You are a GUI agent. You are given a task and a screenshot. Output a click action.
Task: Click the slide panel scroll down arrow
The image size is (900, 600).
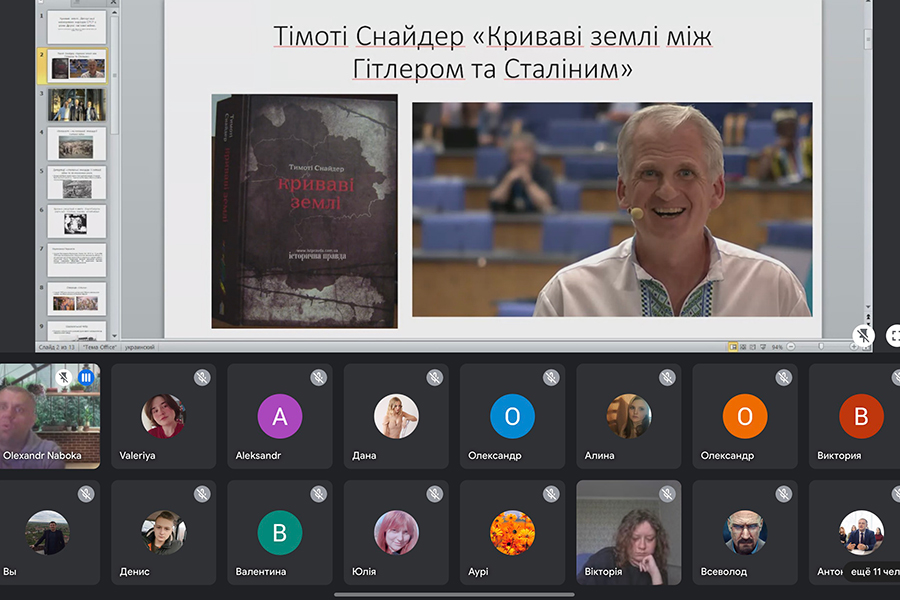(114, 335)
